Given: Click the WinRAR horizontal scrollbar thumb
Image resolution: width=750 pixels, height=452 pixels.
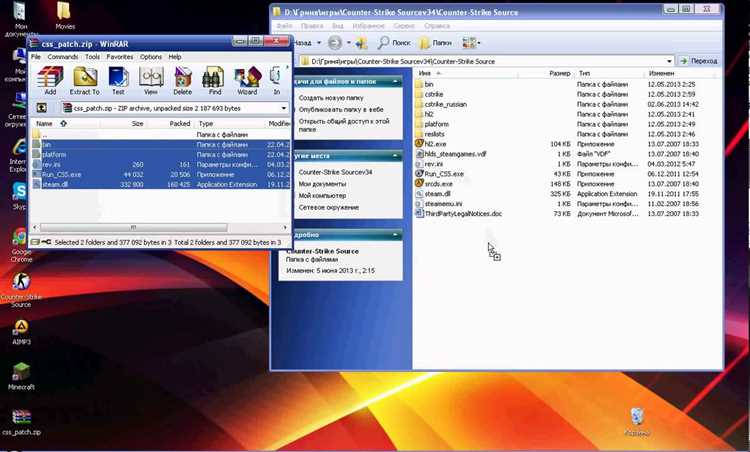Looking at the screenshot, I should point(133,228).
